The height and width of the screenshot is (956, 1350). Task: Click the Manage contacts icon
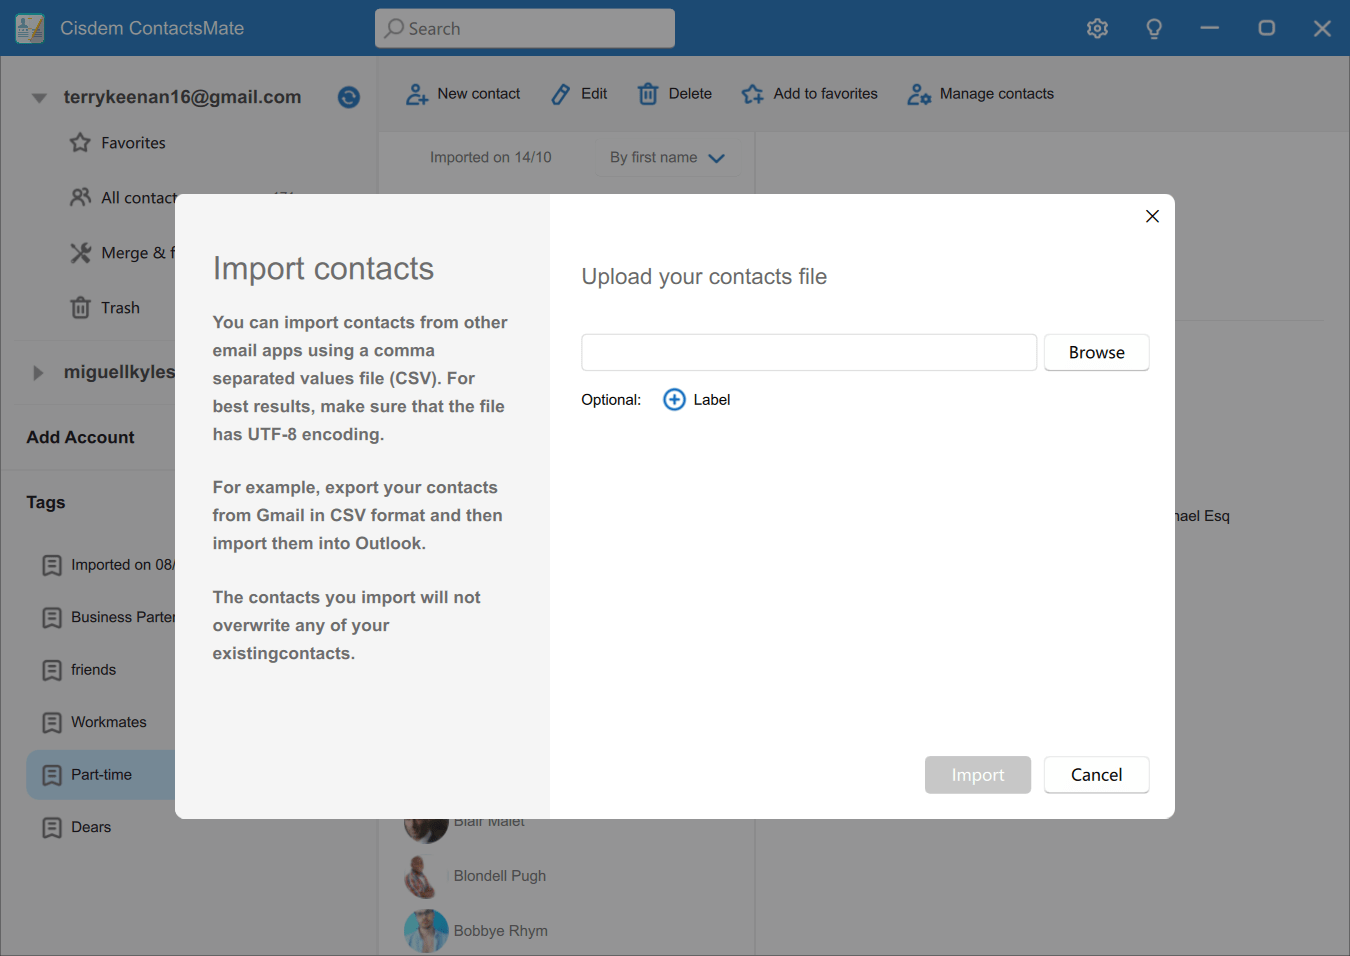919,94
